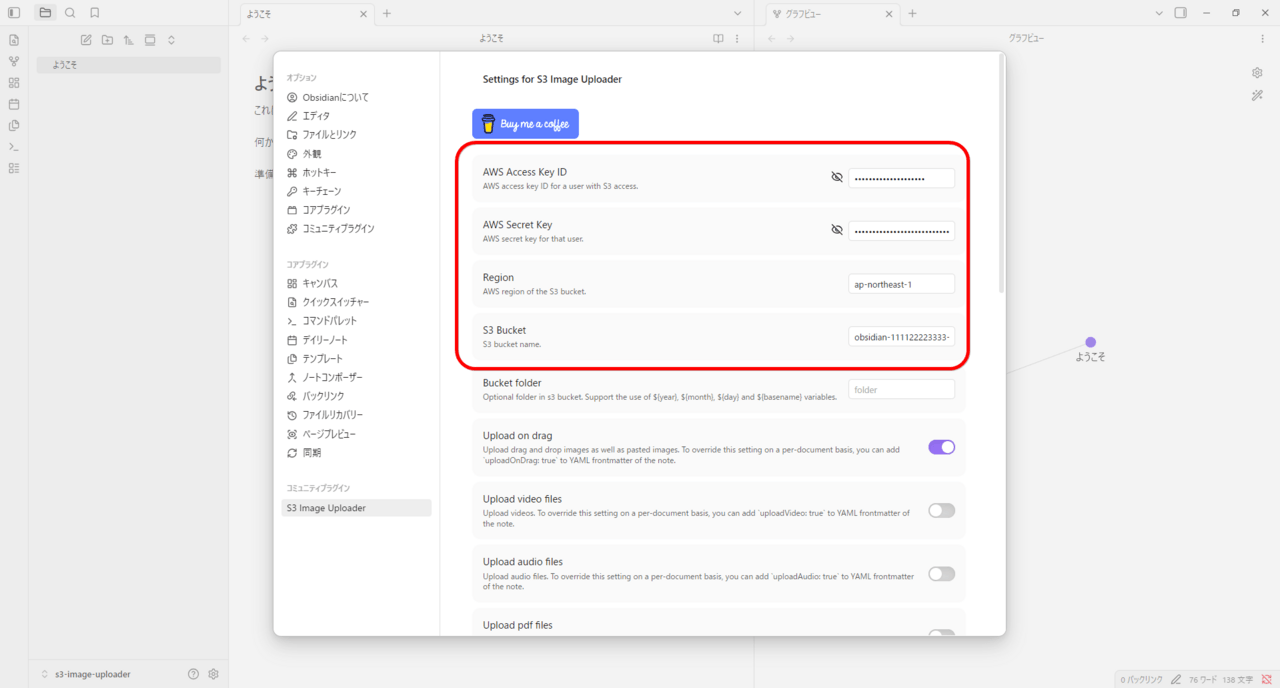The image size is (1280, 688).
Task: Click the auto-reveal current file icon
Action: click(x=150, y=40)
